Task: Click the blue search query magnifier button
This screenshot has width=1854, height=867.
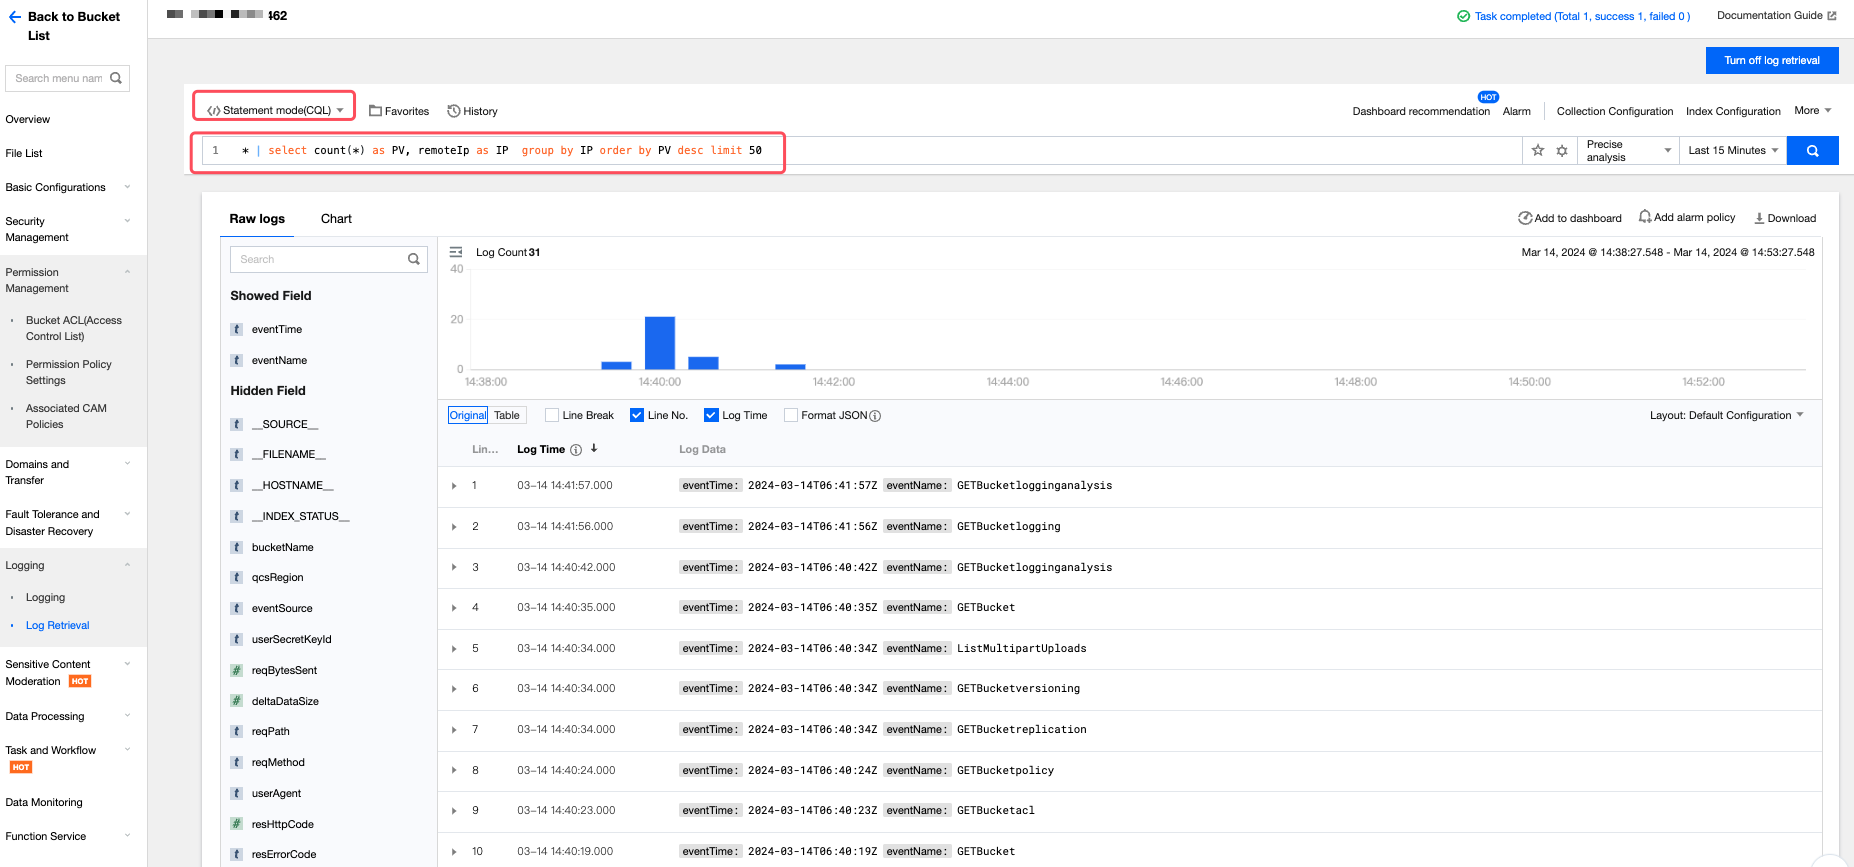Action: pyautogui.click(x=1812, y=151)
